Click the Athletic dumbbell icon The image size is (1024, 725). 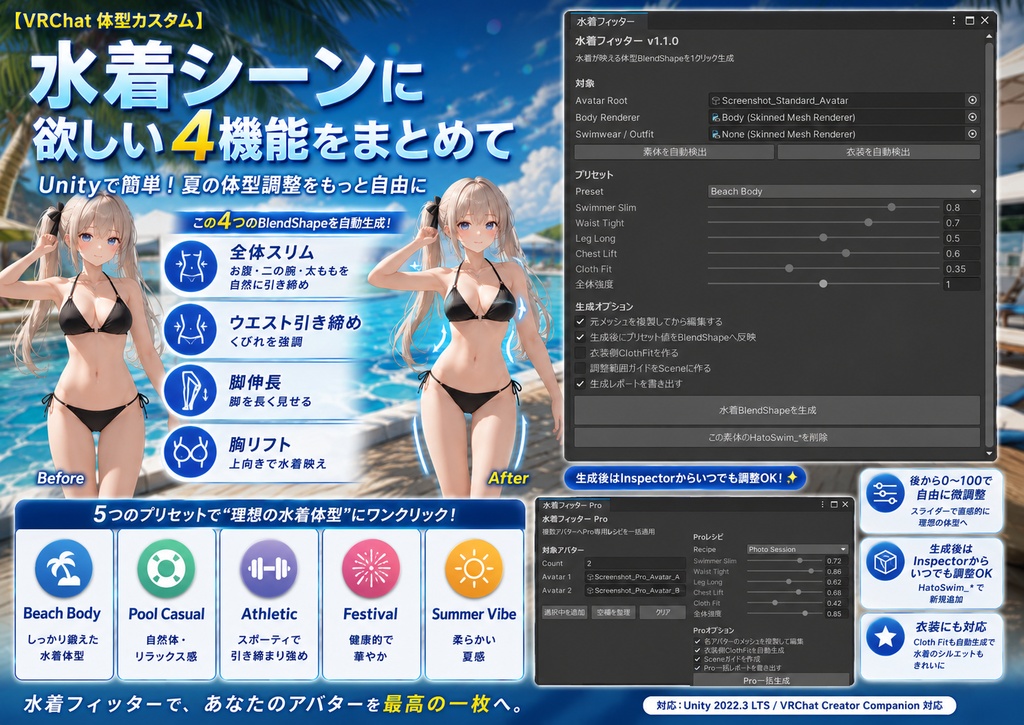[269, 568]
